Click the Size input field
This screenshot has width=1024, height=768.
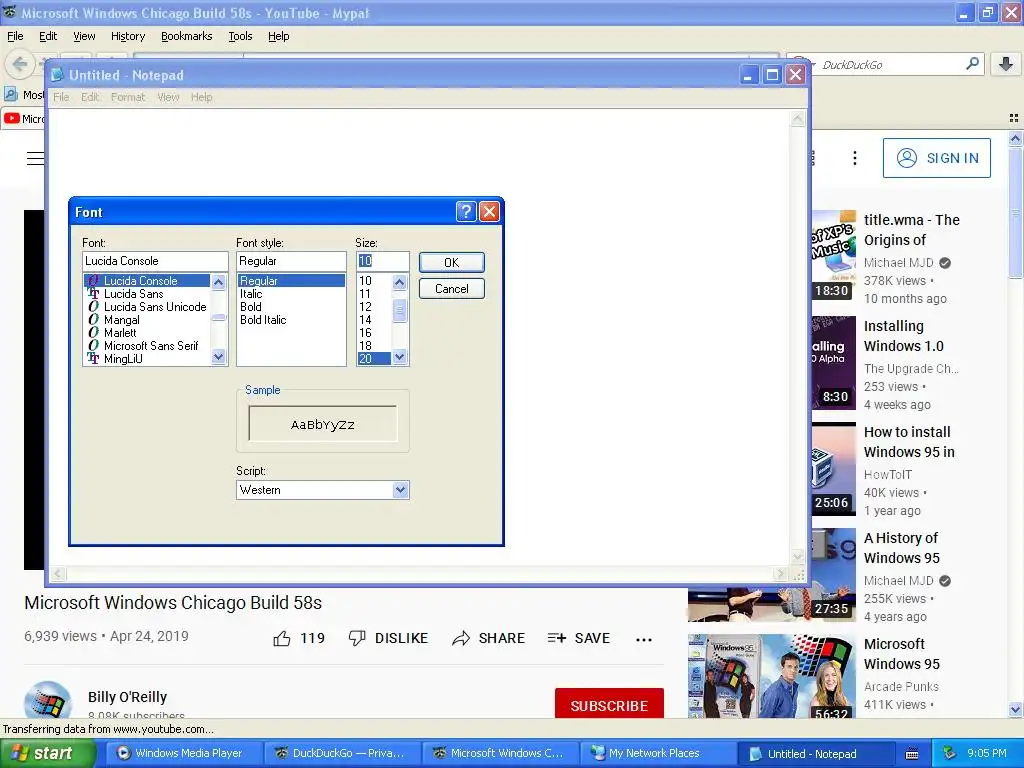click(383, 261)
